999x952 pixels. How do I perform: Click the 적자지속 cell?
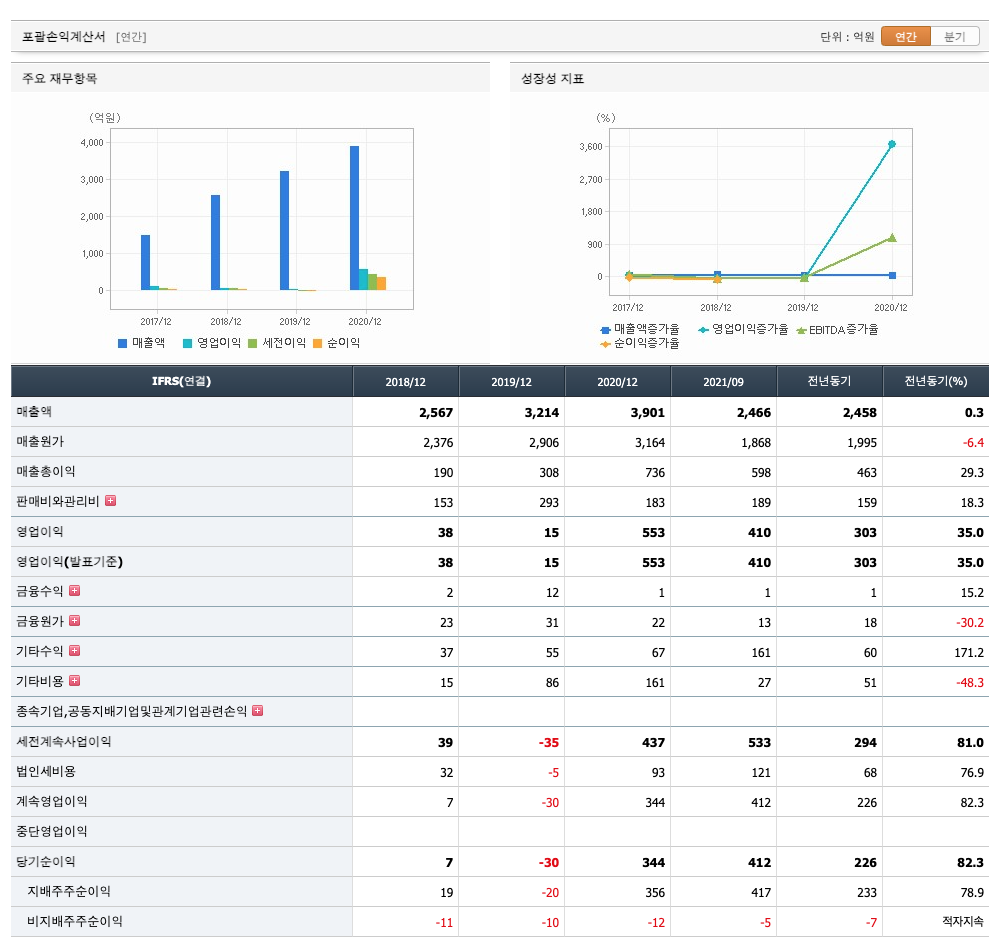[x=963, y=921]
